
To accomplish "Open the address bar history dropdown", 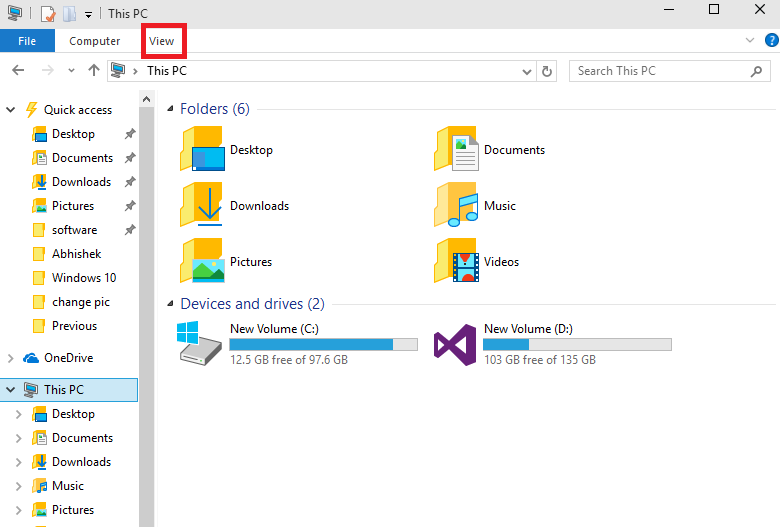I will tap(528, 71).
